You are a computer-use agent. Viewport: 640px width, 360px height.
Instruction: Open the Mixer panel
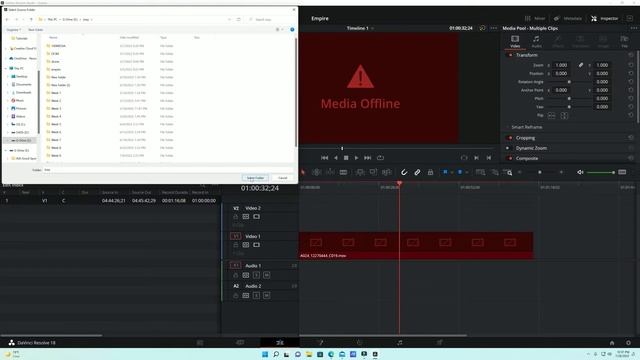pos(535,18)
